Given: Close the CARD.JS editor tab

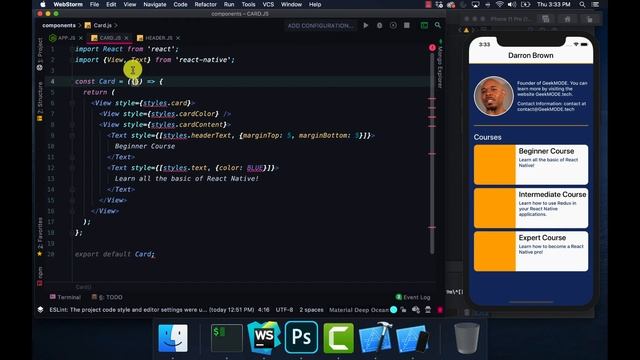Looking at the screenshot, I should pos(126,38).
